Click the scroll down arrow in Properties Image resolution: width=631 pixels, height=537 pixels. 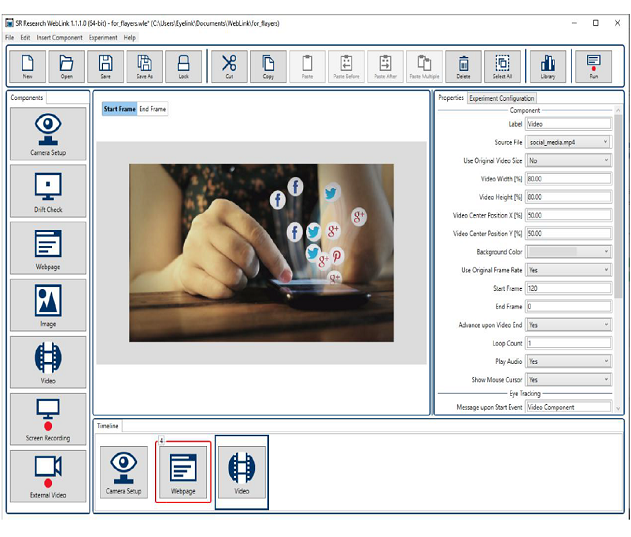[x=618, y=409]
